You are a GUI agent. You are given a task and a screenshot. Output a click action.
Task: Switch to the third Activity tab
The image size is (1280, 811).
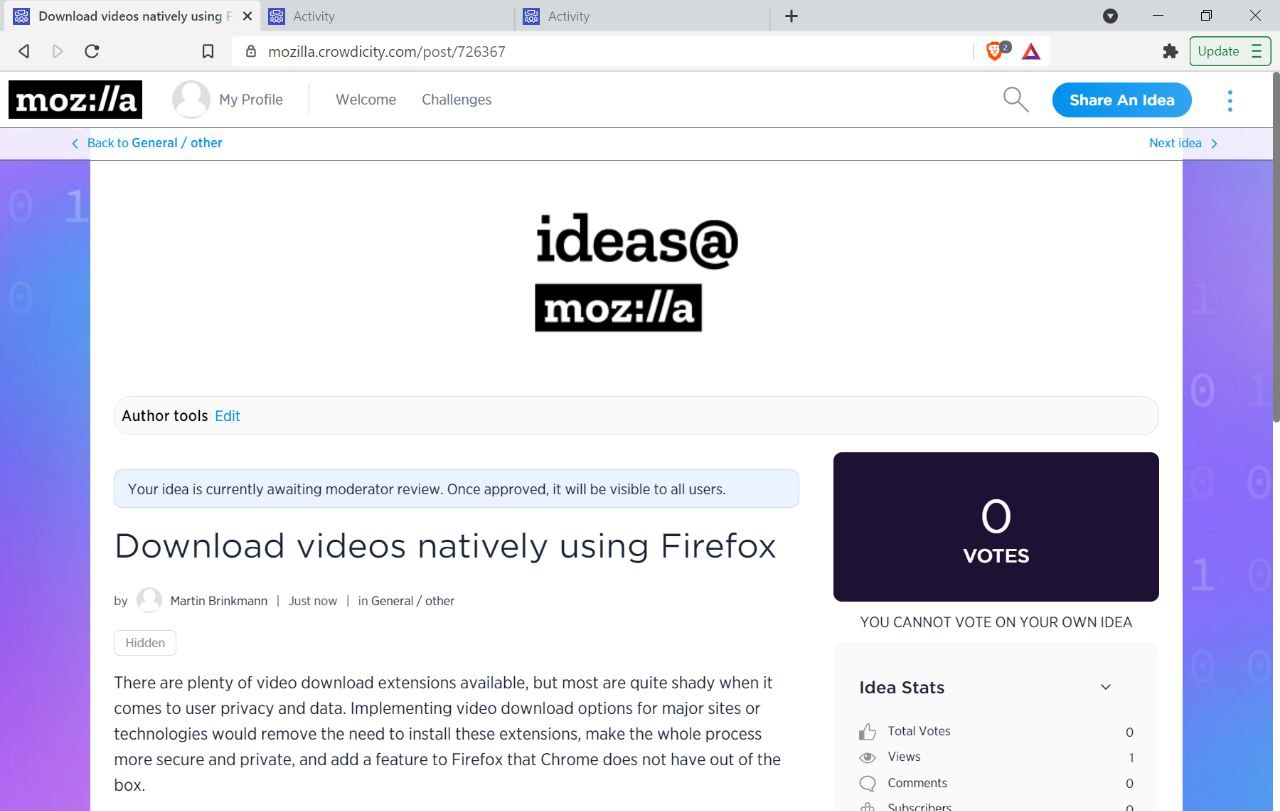[643, 16]
